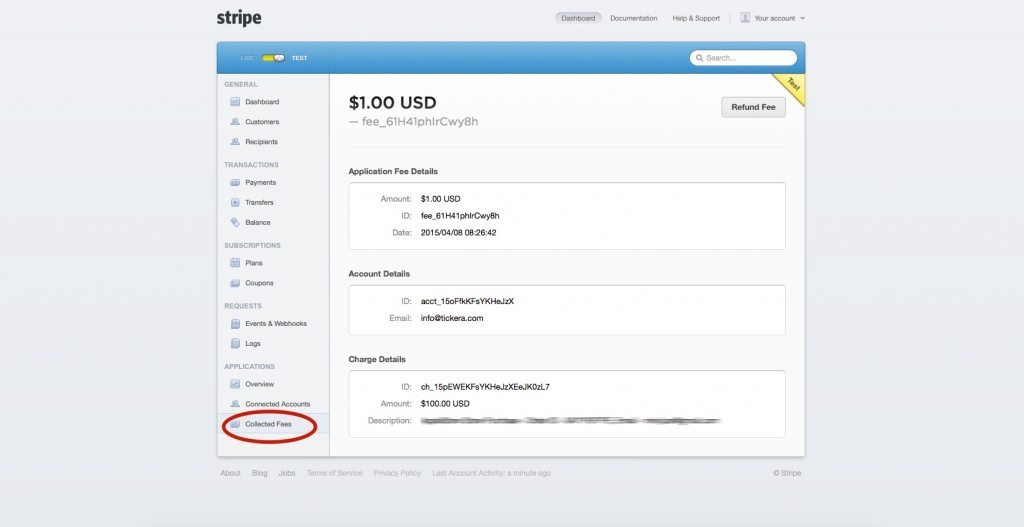The width and height of the screenshot is (1024, 527).
Task: Click the Collected Fees icon
Action: click(235, 424)
